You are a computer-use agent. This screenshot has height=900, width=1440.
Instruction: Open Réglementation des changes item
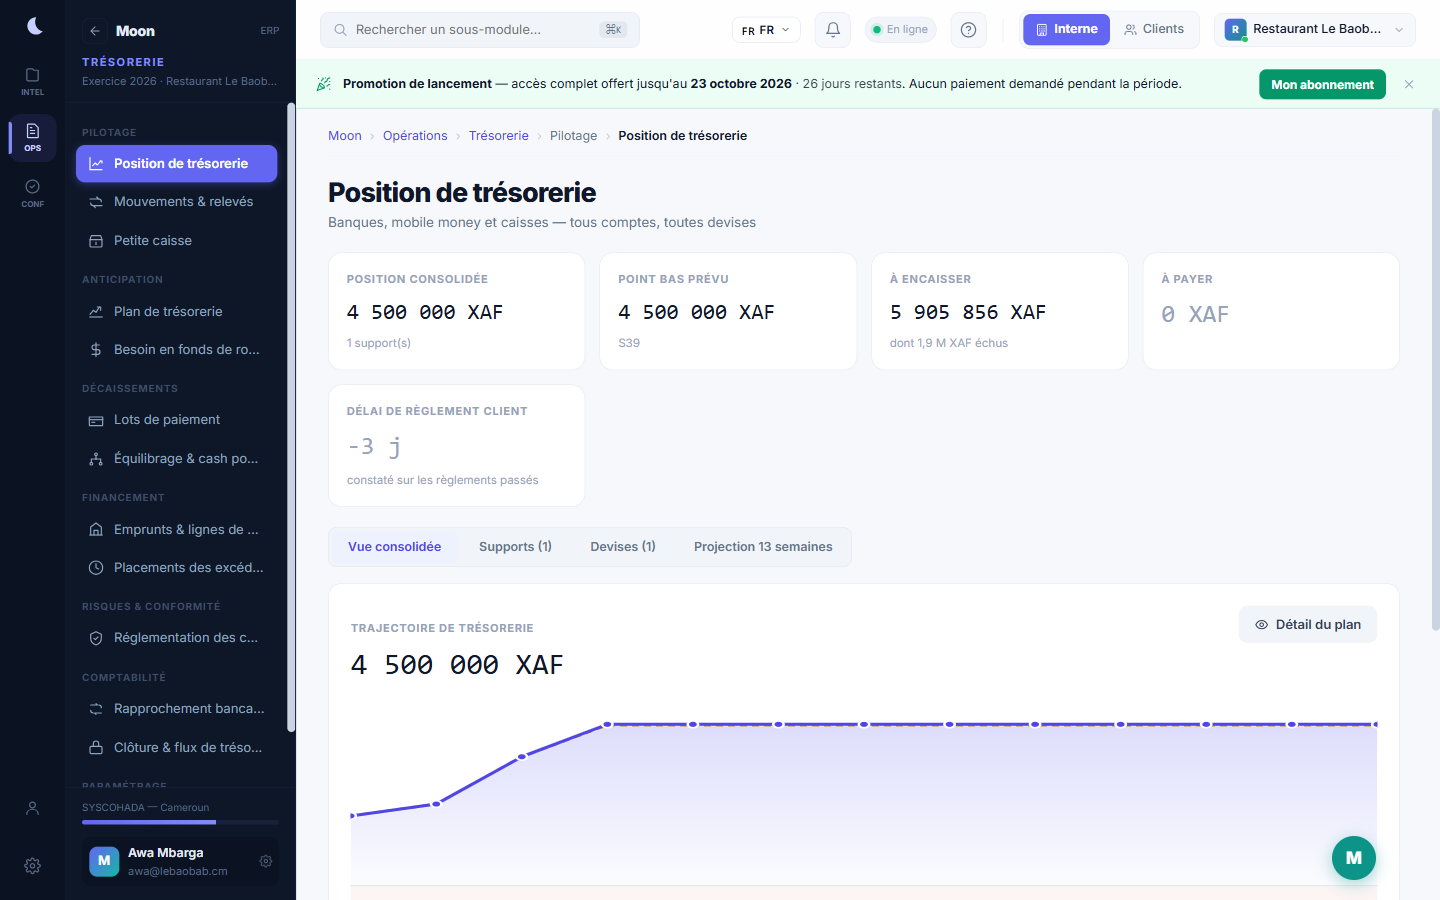click(x=176, y=638)
